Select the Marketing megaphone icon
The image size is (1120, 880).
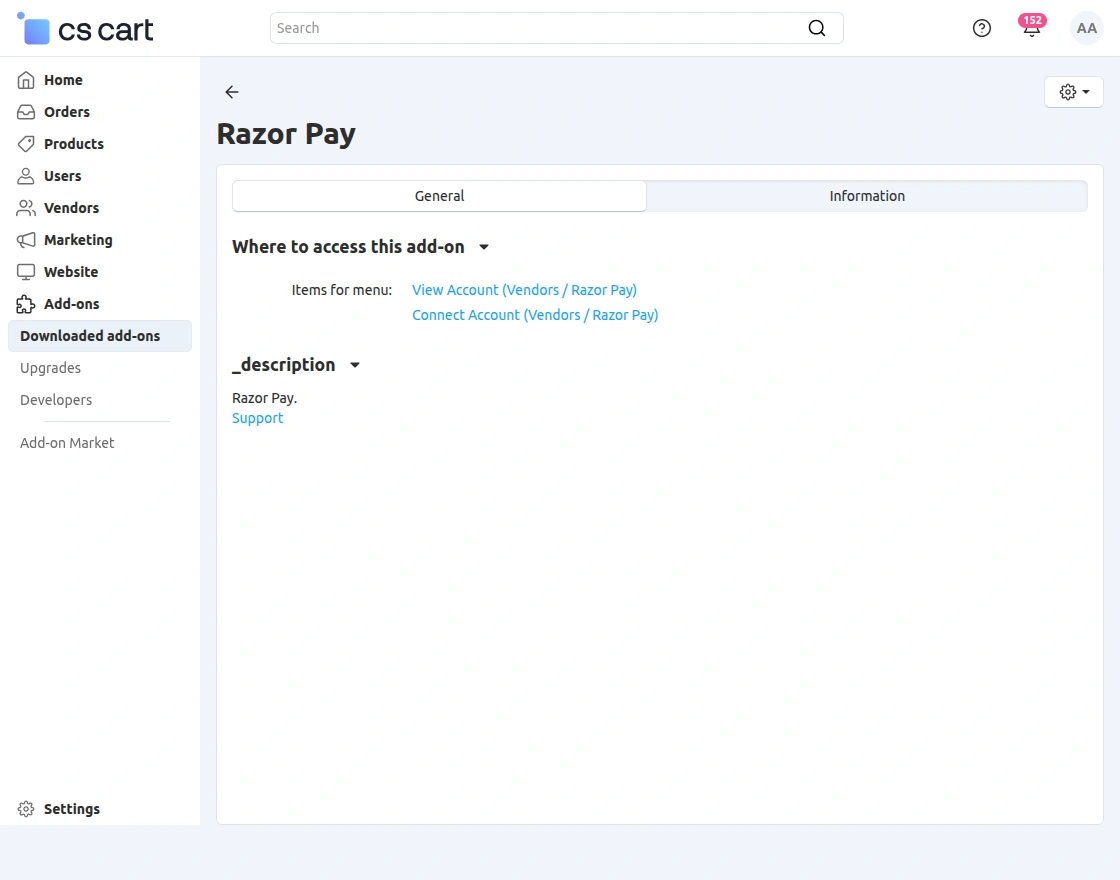26,240
